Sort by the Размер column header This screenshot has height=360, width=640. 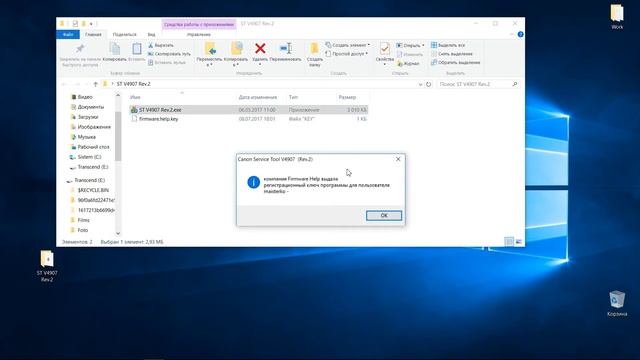[x=347, y=97]
